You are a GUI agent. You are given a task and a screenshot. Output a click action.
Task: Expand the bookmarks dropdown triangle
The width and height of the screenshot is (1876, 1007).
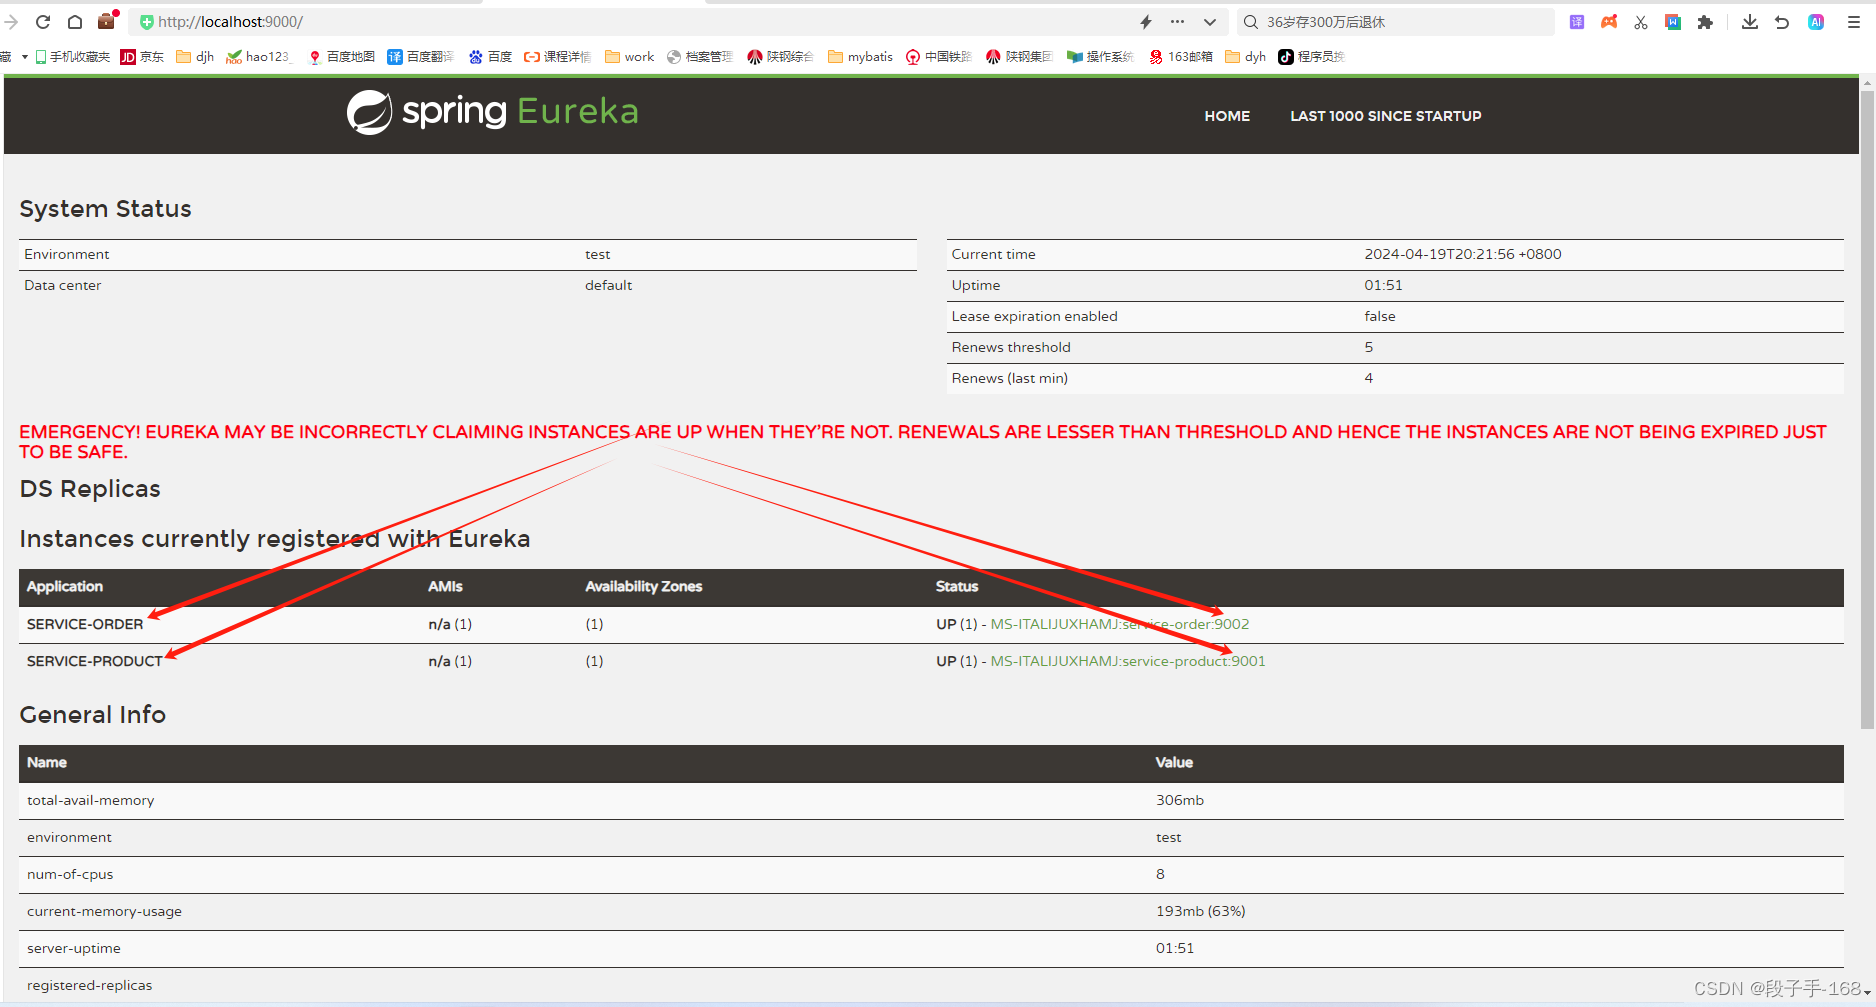point(24,57)
